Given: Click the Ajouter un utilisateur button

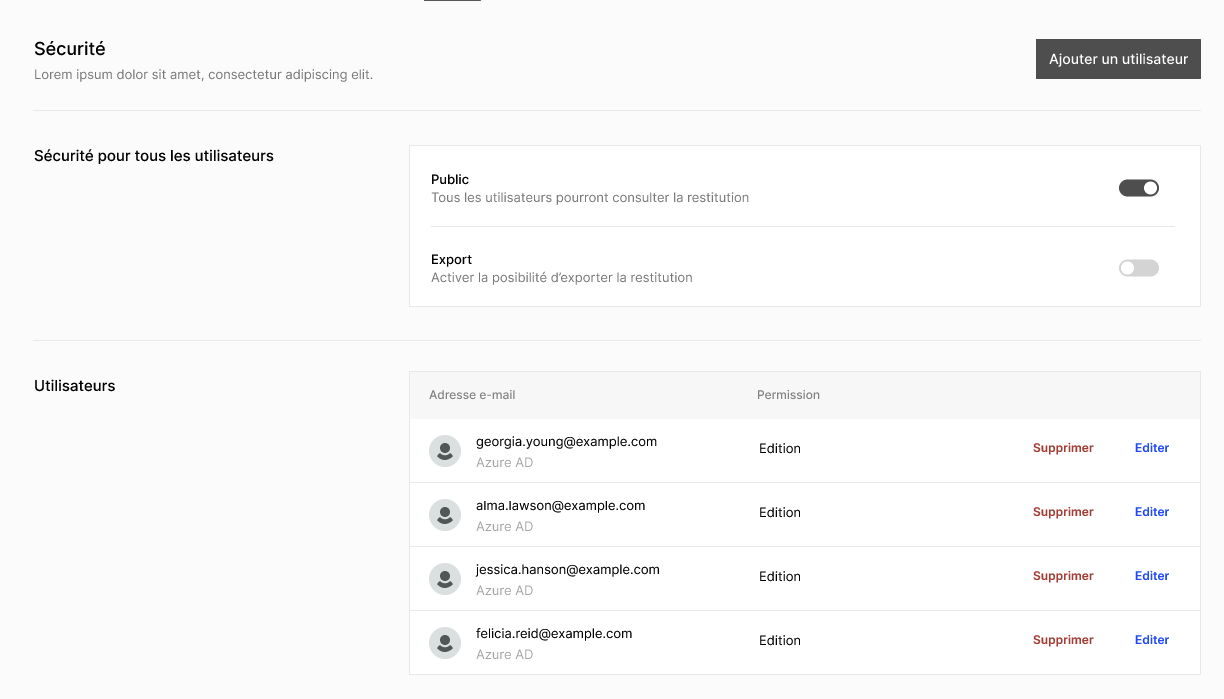Looking at the screenshot, I should (x=1118, y=59).
